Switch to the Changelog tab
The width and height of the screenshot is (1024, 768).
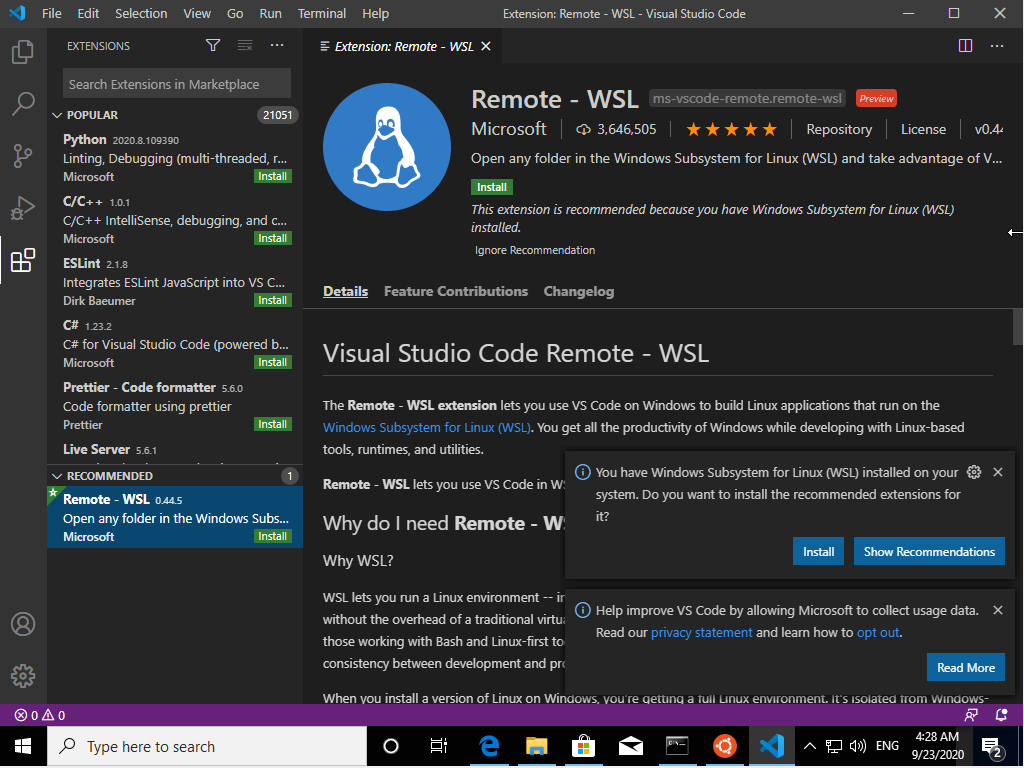[578, 292]
